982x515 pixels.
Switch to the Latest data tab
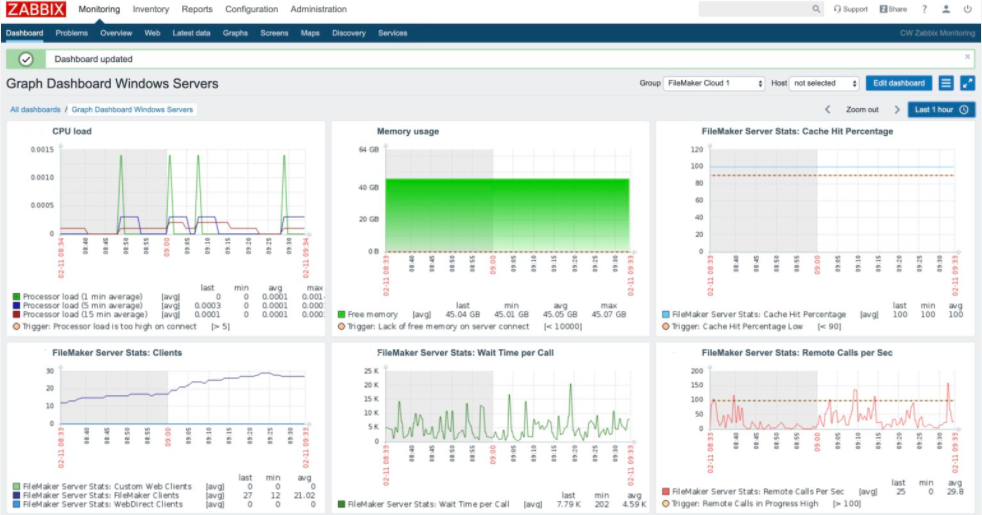point(191,33)
